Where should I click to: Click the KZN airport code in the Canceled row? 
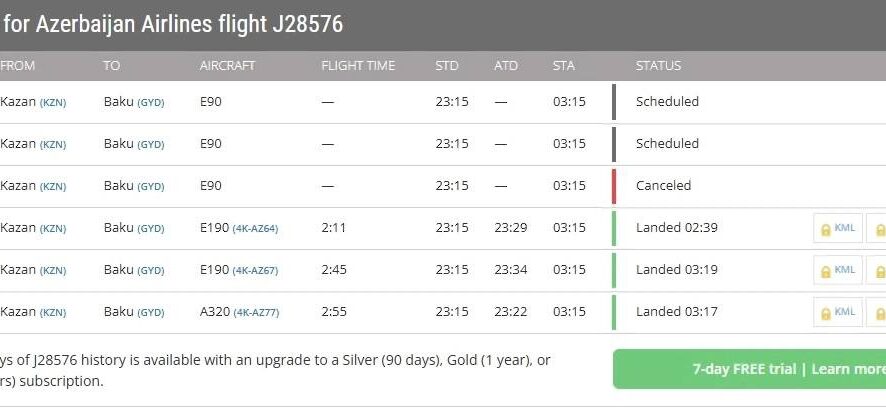click(x=53, y=186)
